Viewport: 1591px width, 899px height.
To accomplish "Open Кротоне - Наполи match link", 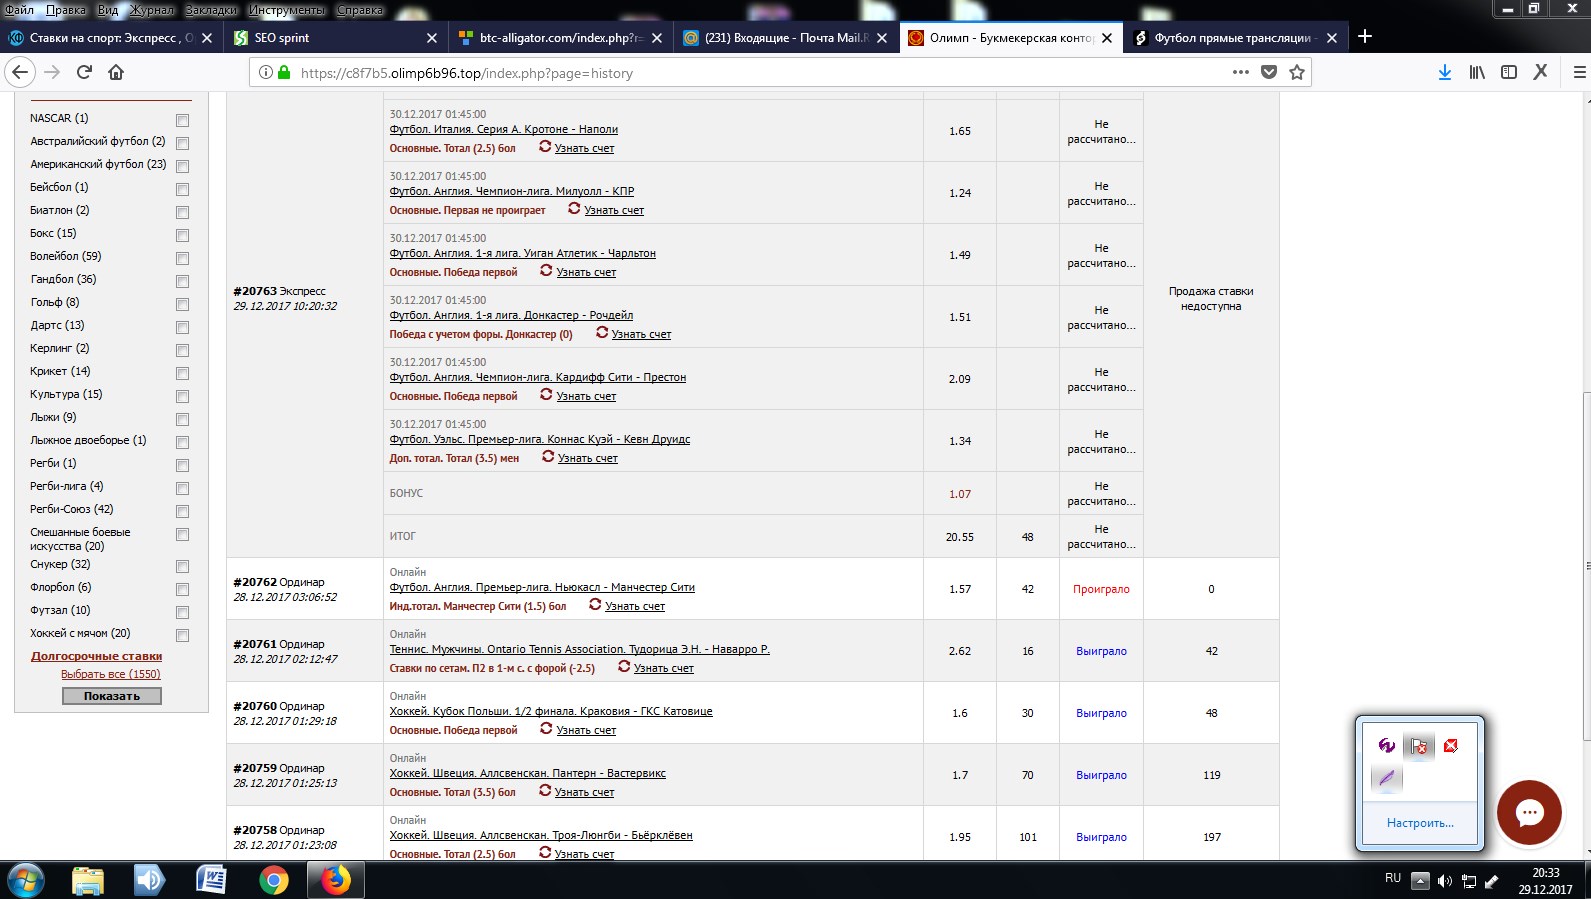I will click(x=504, y=129).
